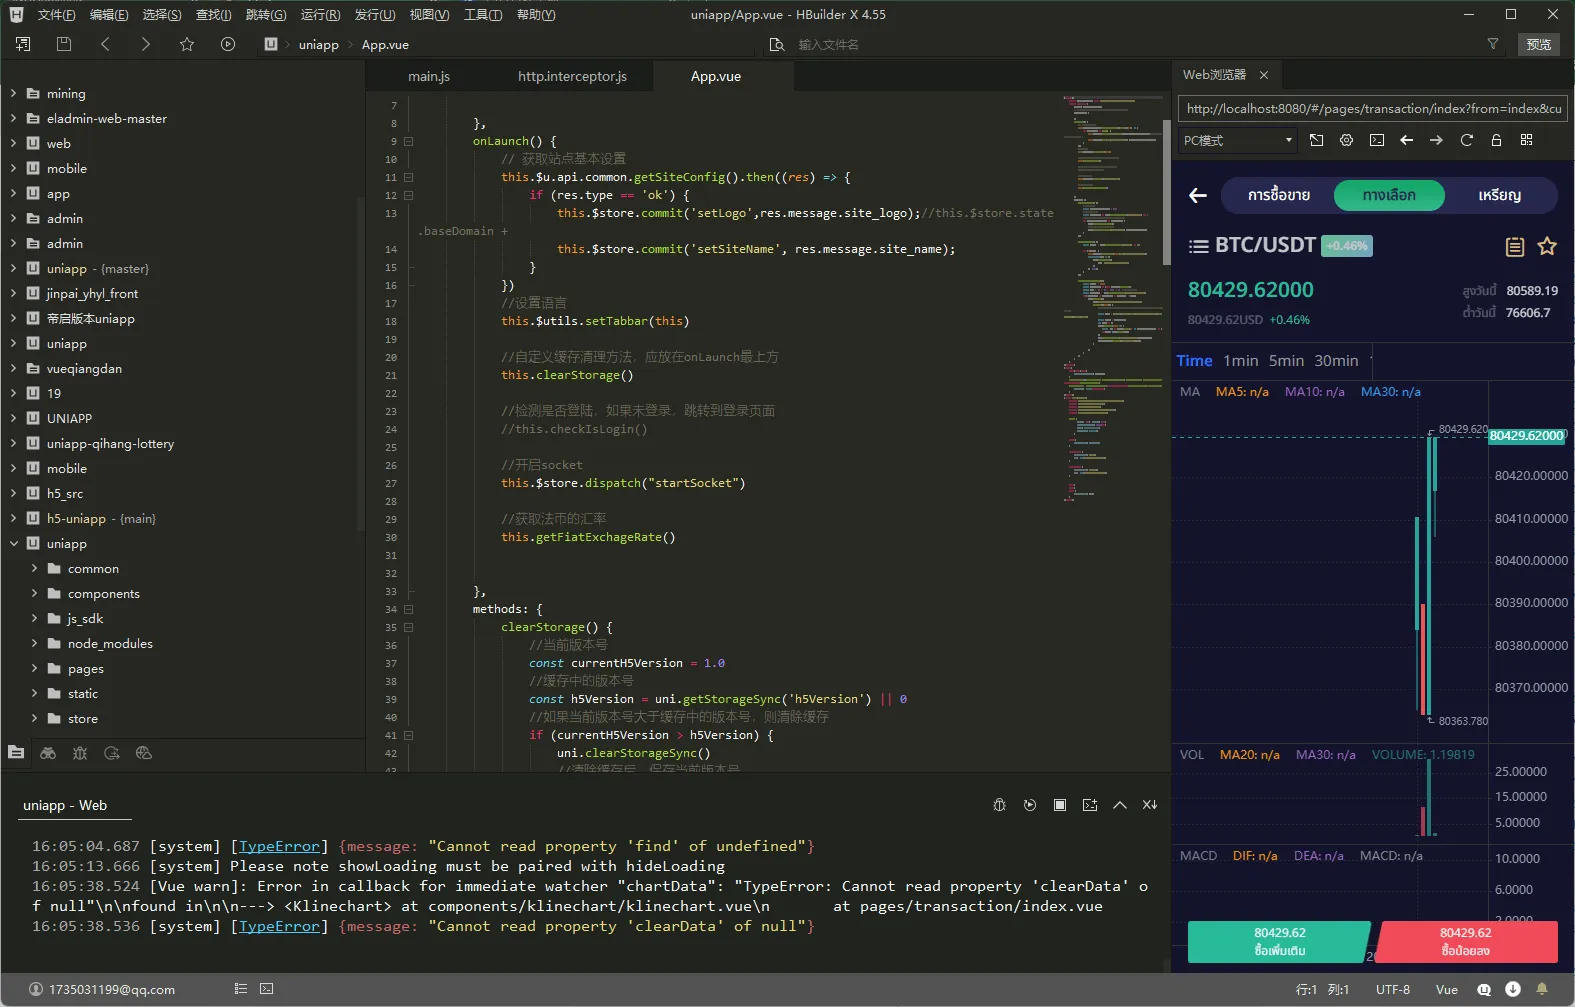Click the Run play icon in toolbar
This screenshot has width=1575, height=1007.
[228, 44]
